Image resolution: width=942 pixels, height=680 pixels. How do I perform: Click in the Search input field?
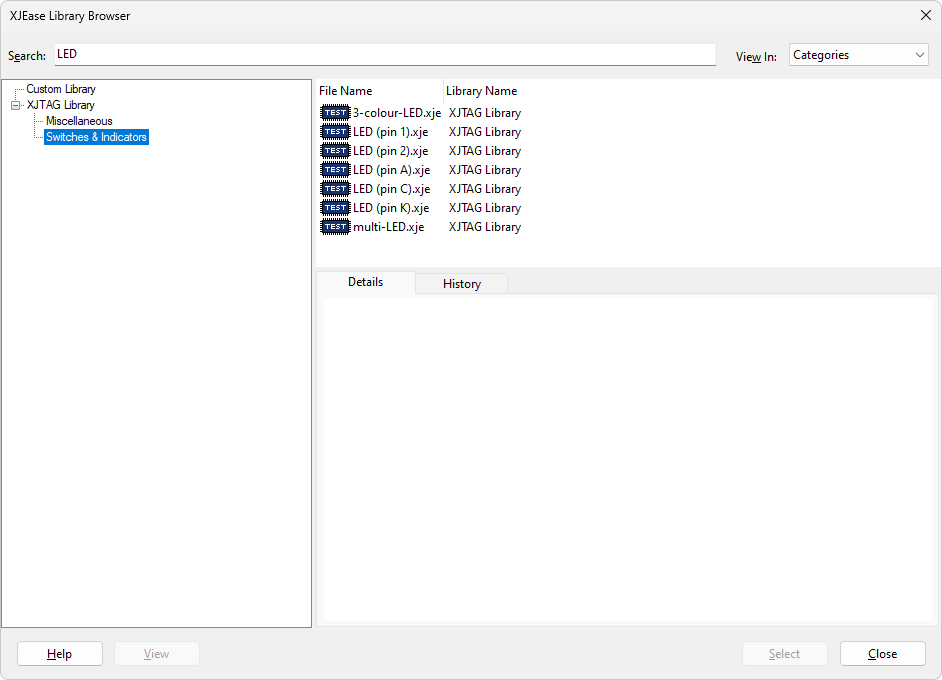click(385, 54)
